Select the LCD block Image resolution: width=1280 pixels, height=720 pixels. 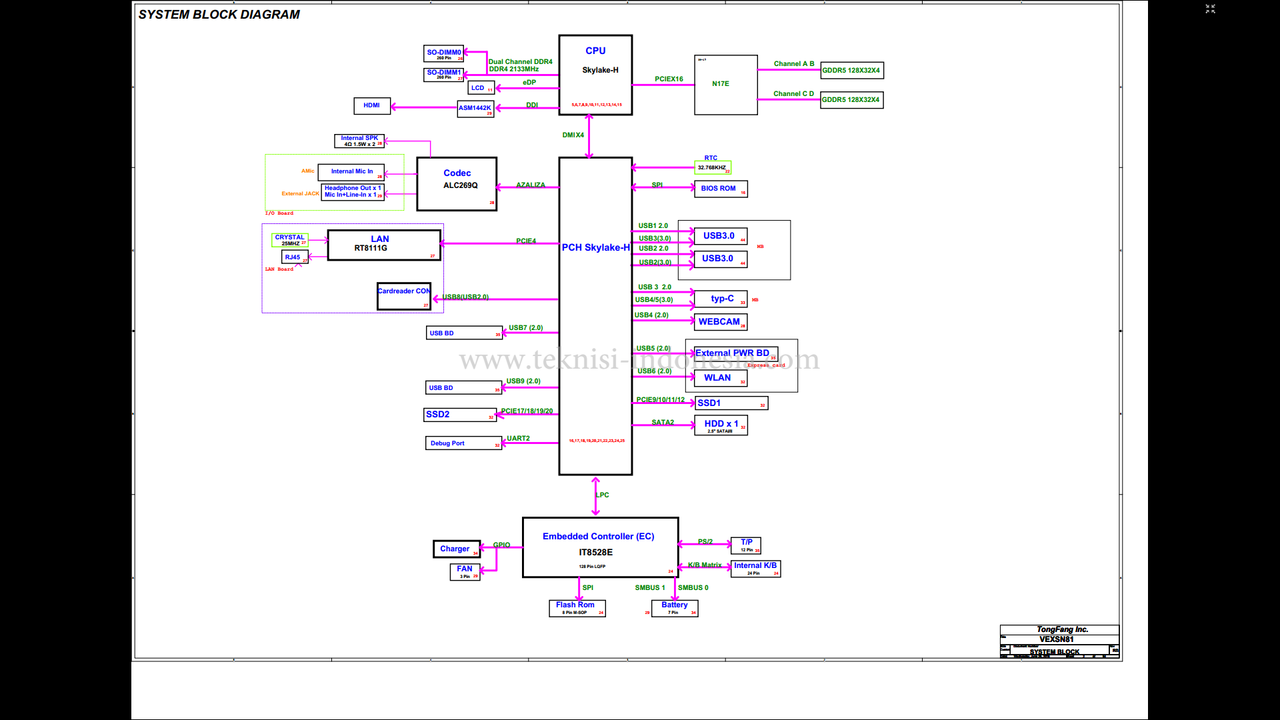click(482, 88)
